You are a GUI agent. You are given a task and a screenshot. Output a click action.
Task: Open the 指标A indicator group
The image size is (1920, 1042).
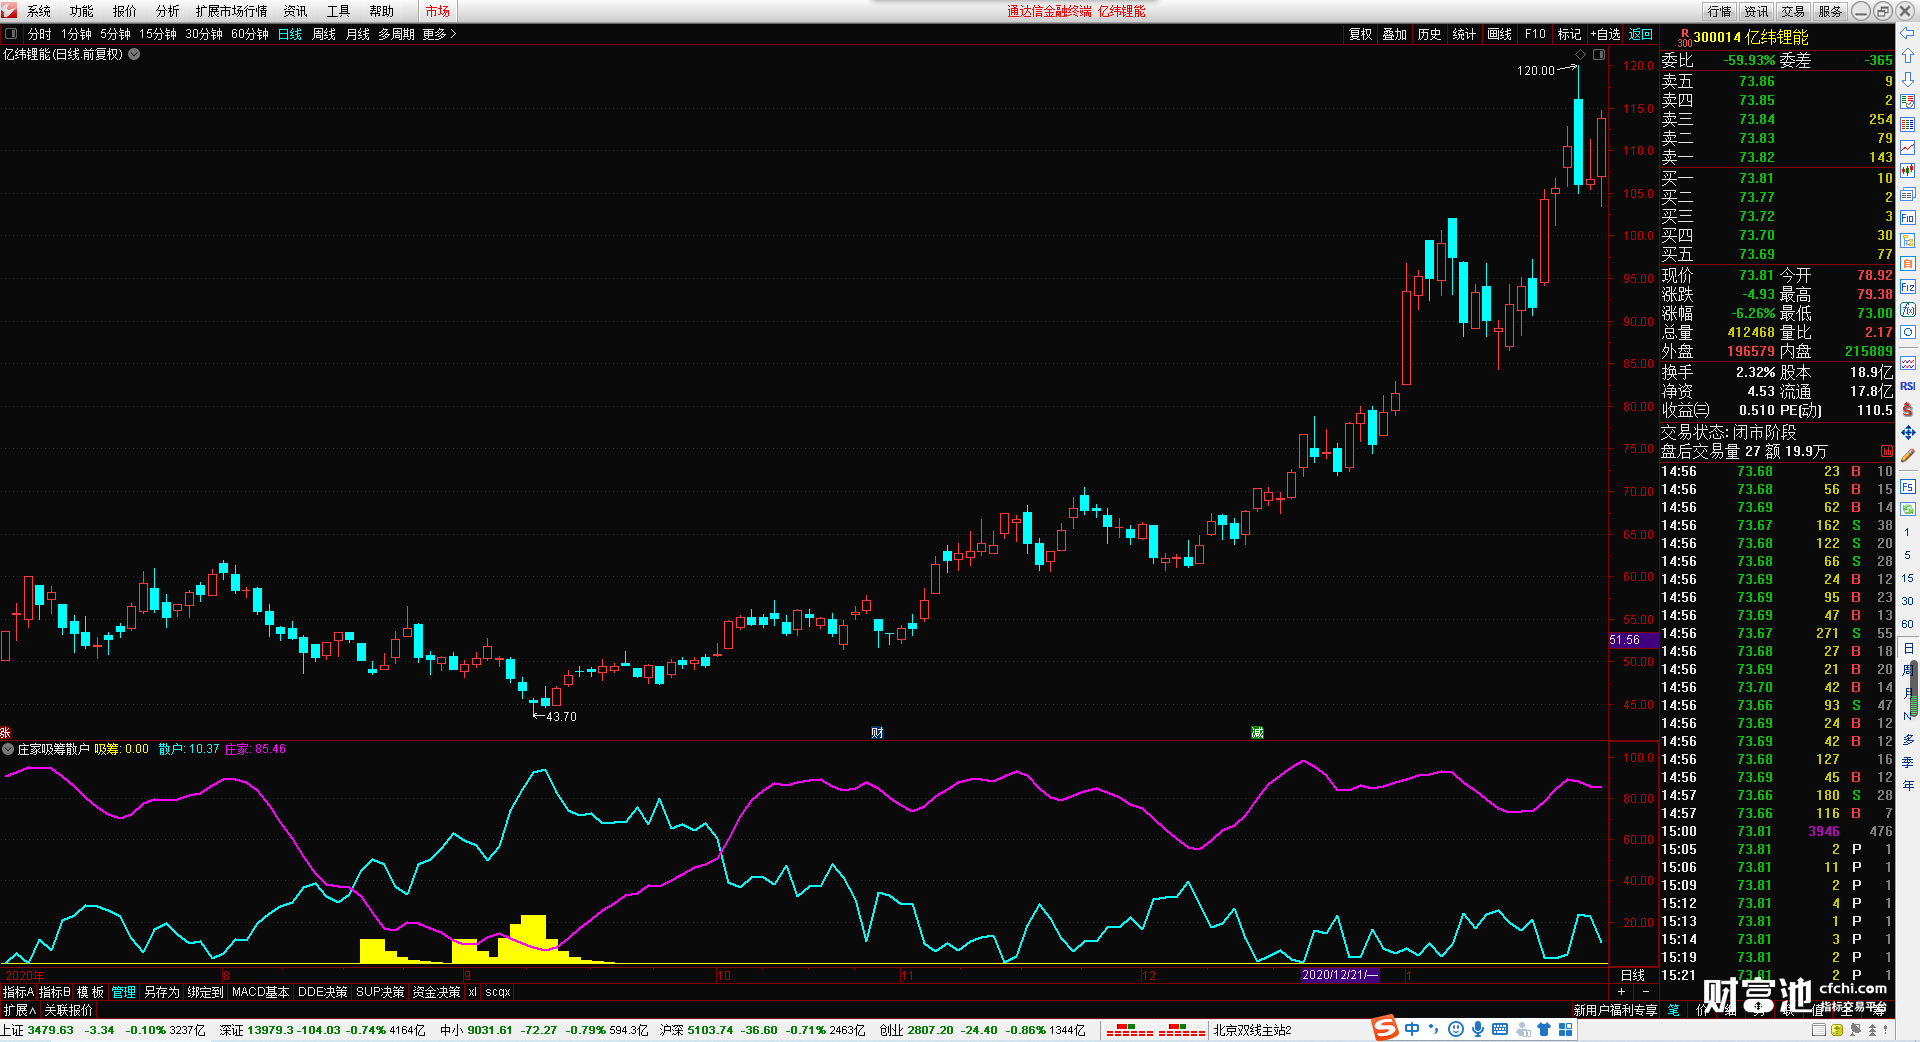click(x=18, y=992)
